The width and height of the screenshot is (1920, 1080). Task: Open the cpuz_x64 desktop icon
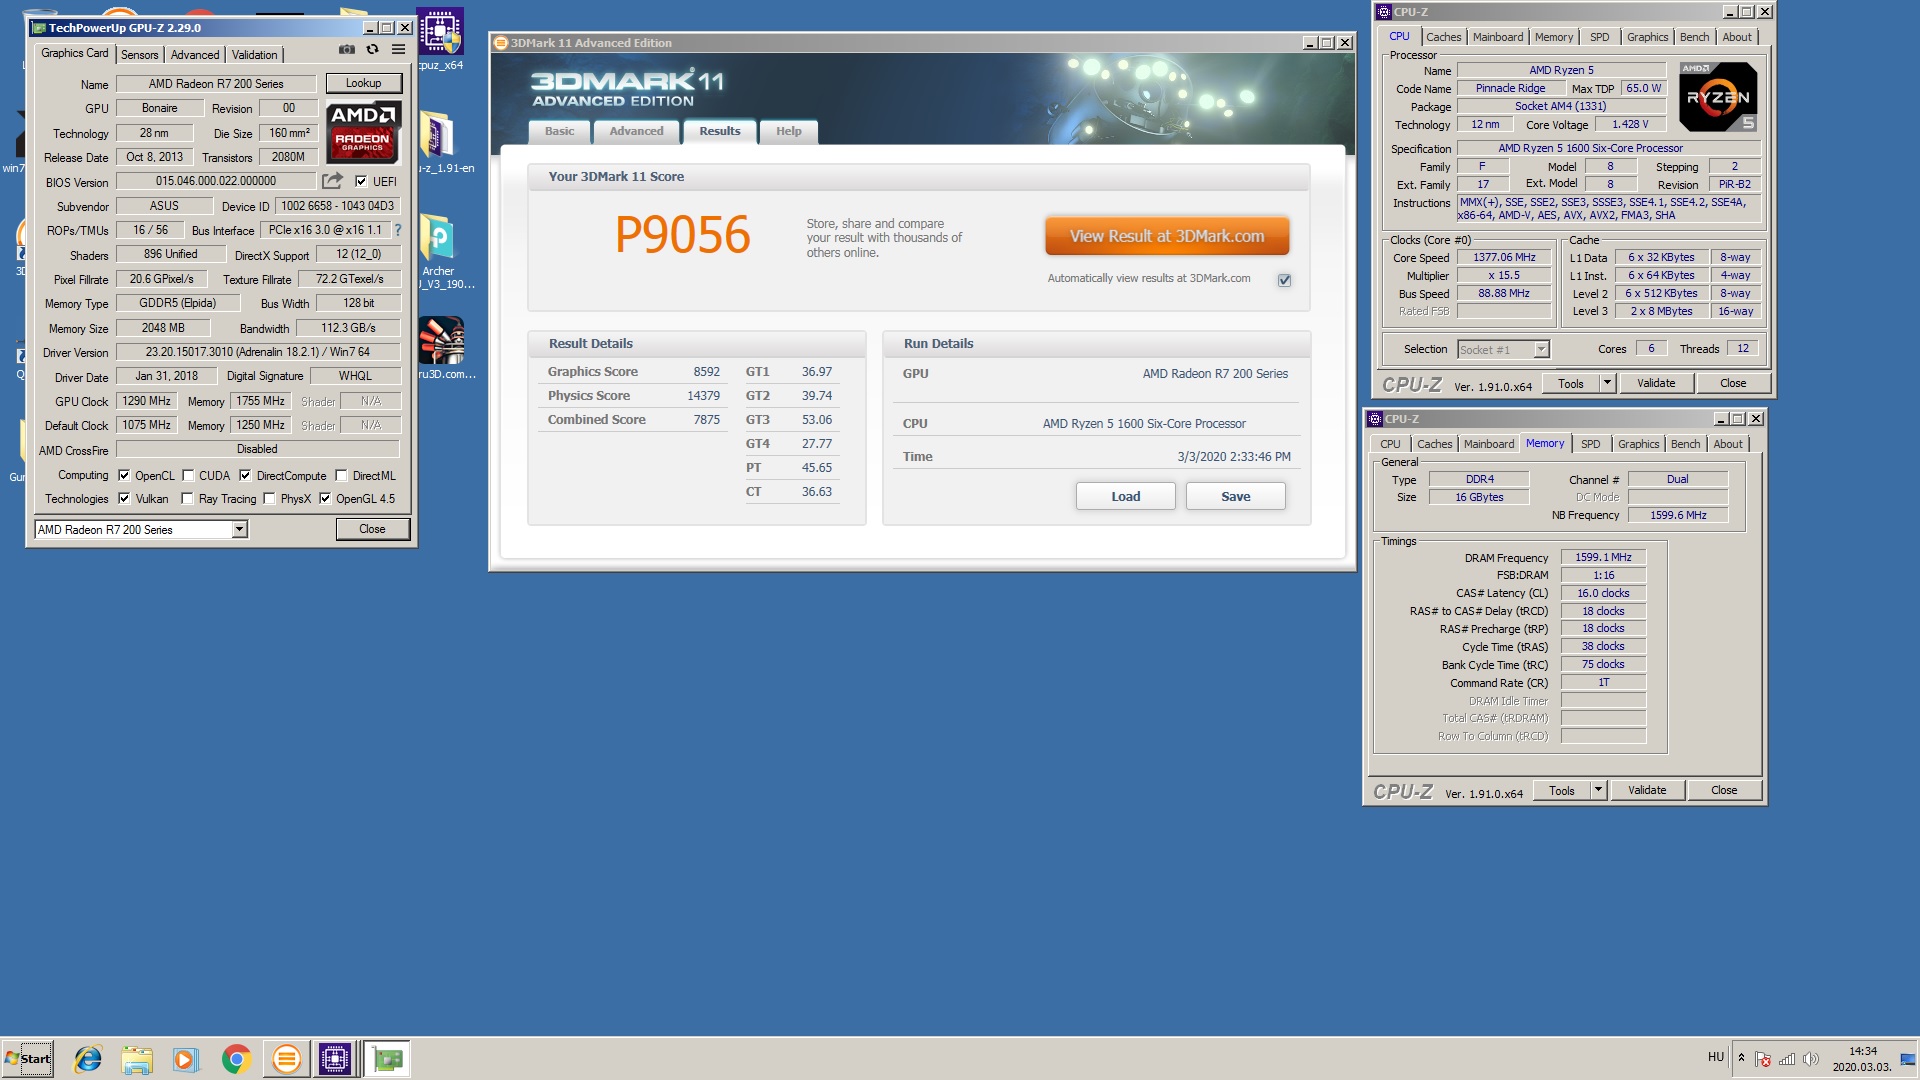(440, 40)
